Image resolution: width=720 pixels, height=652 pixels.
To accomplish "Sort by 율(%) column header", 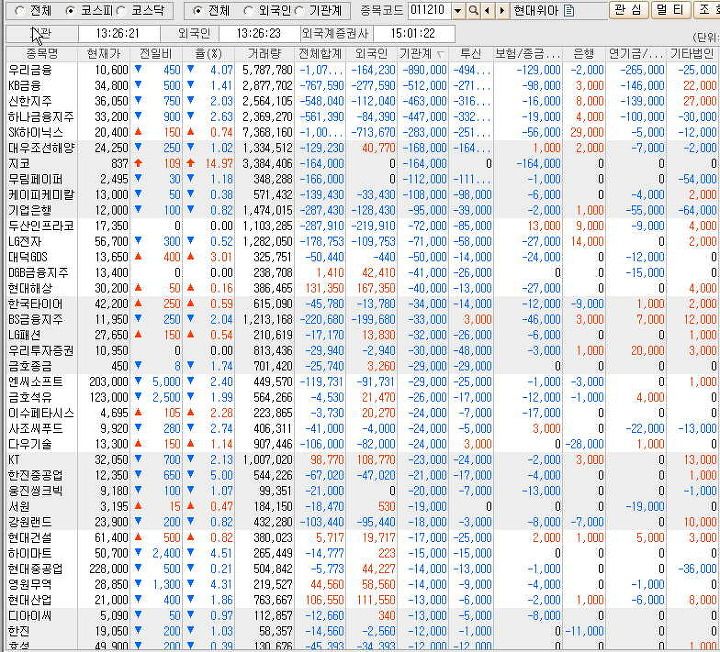I will coord(208,54).
